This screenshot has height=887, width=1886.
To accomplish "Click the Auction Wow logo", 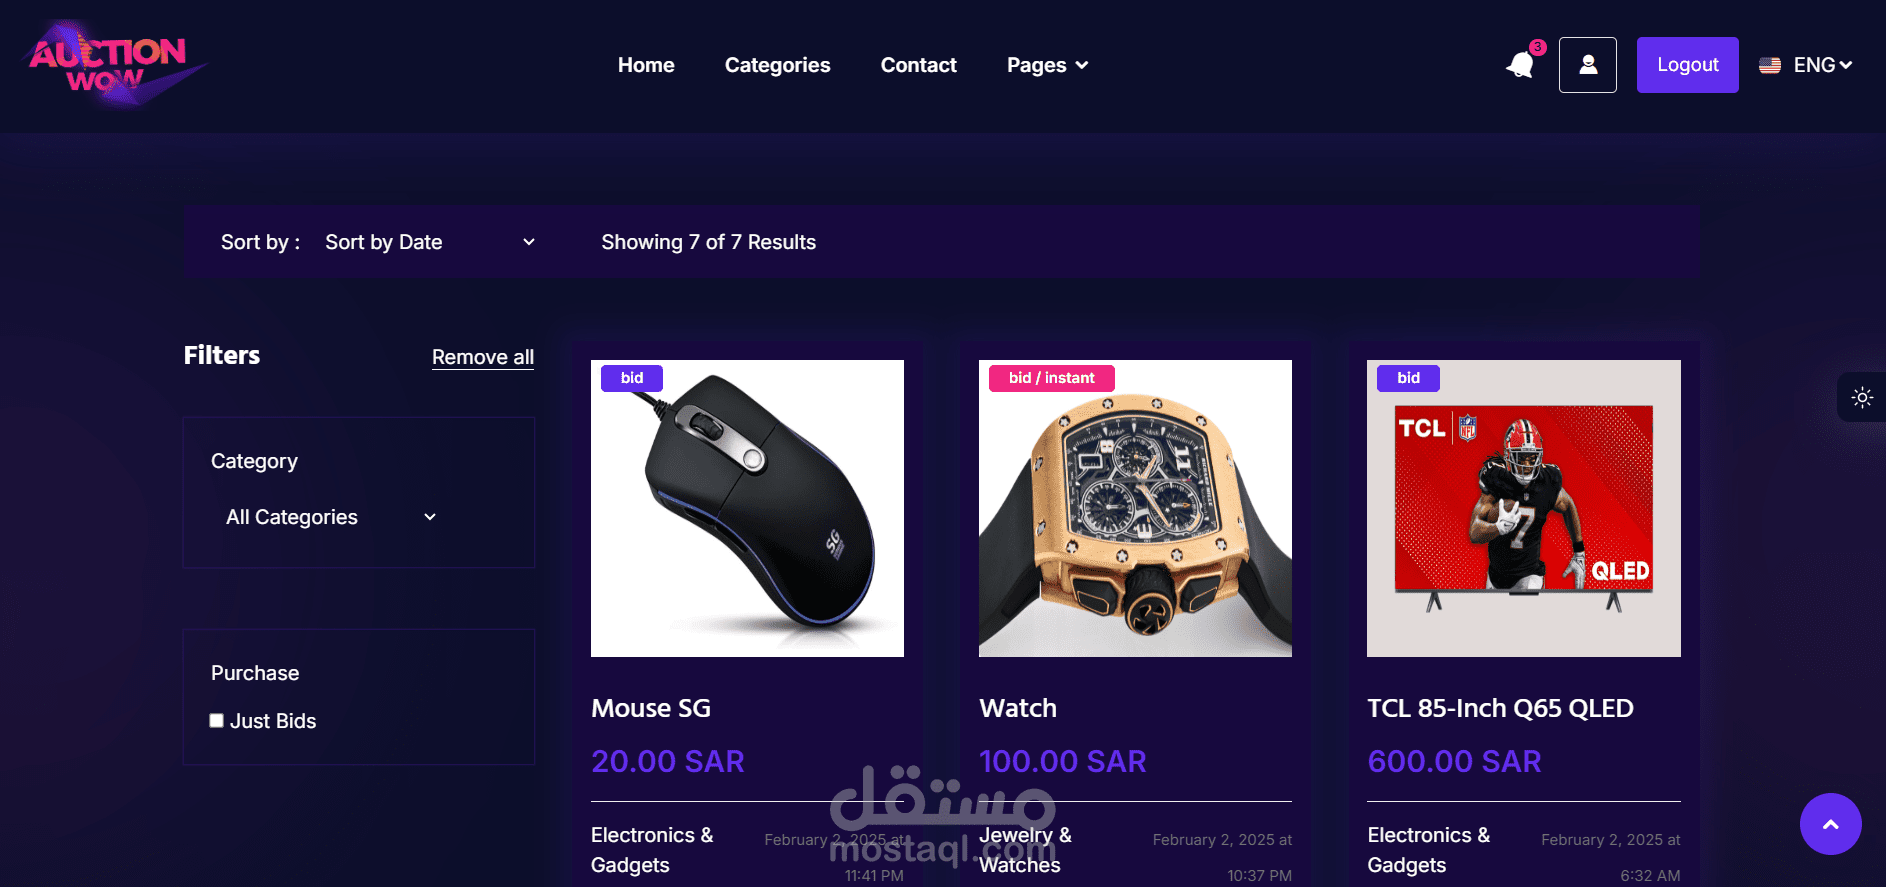I will click(112, 65).
